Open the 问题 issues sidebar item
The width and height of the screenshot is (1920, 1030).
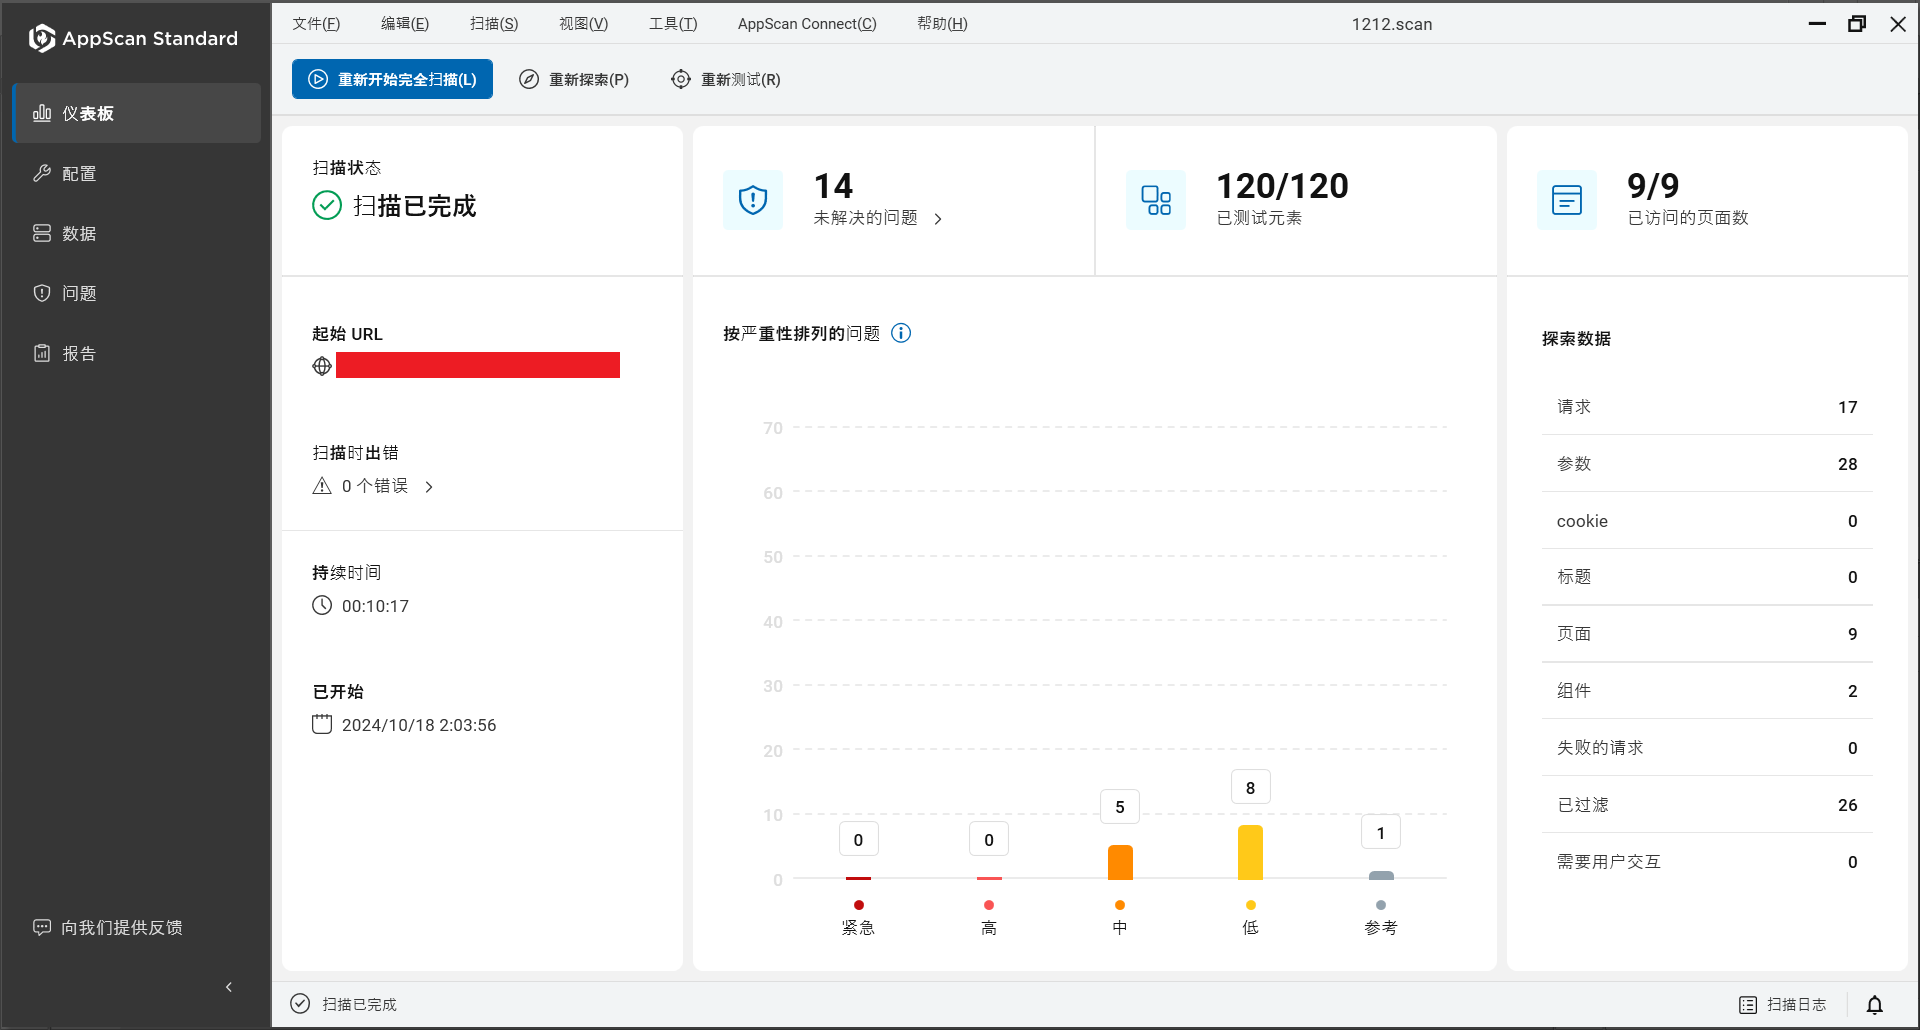(x=136, y=293)
